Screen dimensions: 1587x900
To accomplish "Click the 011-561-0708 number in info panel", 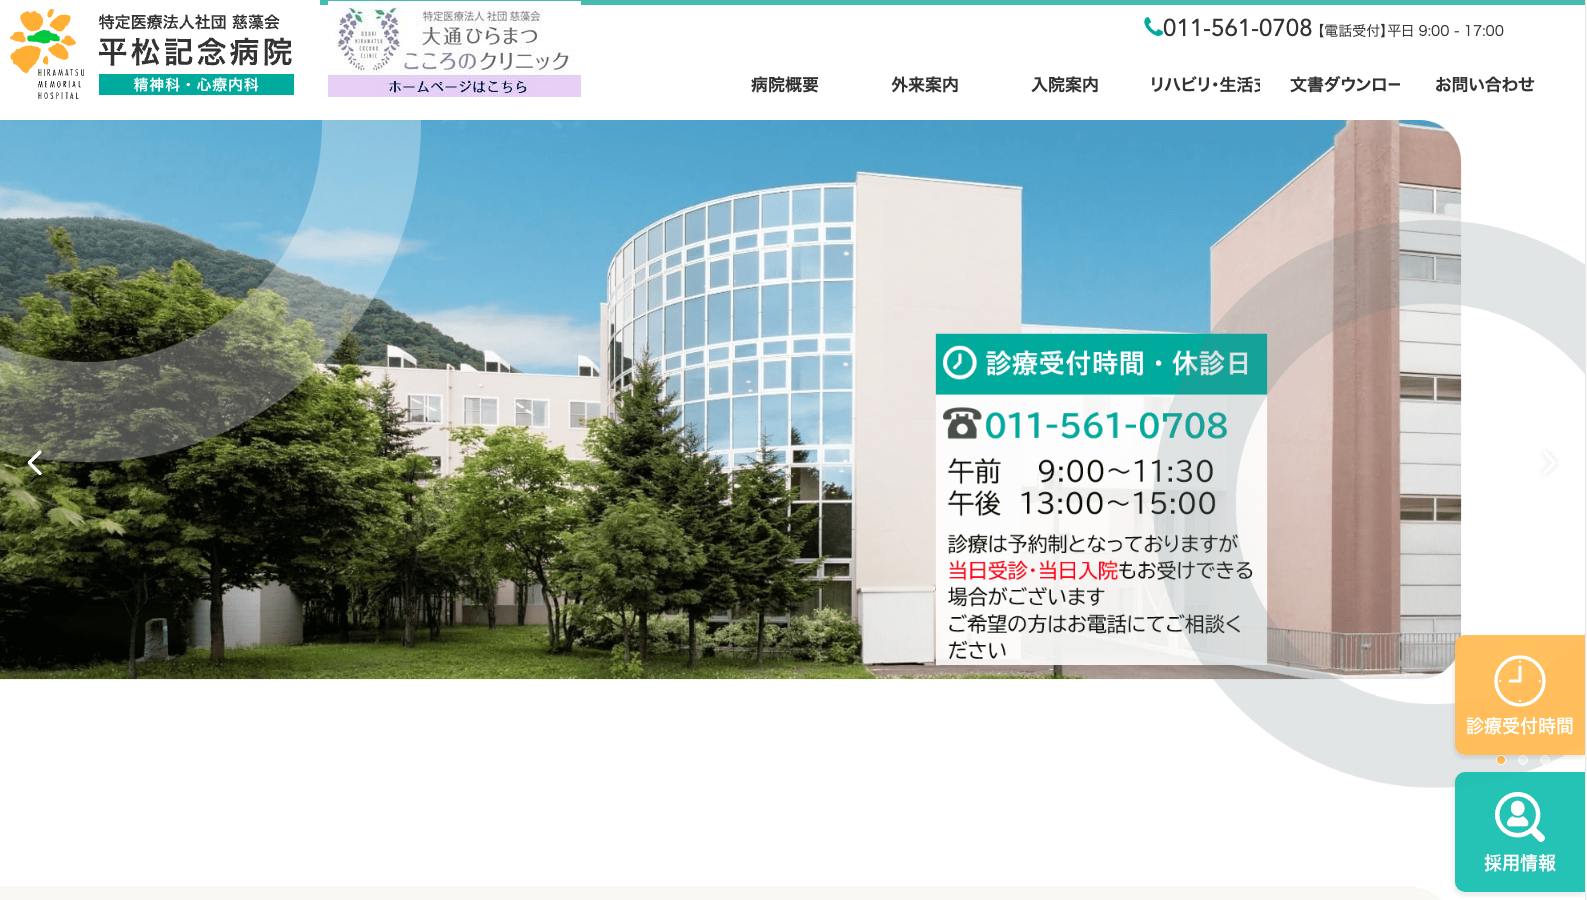I will [x=1105, y=426].
